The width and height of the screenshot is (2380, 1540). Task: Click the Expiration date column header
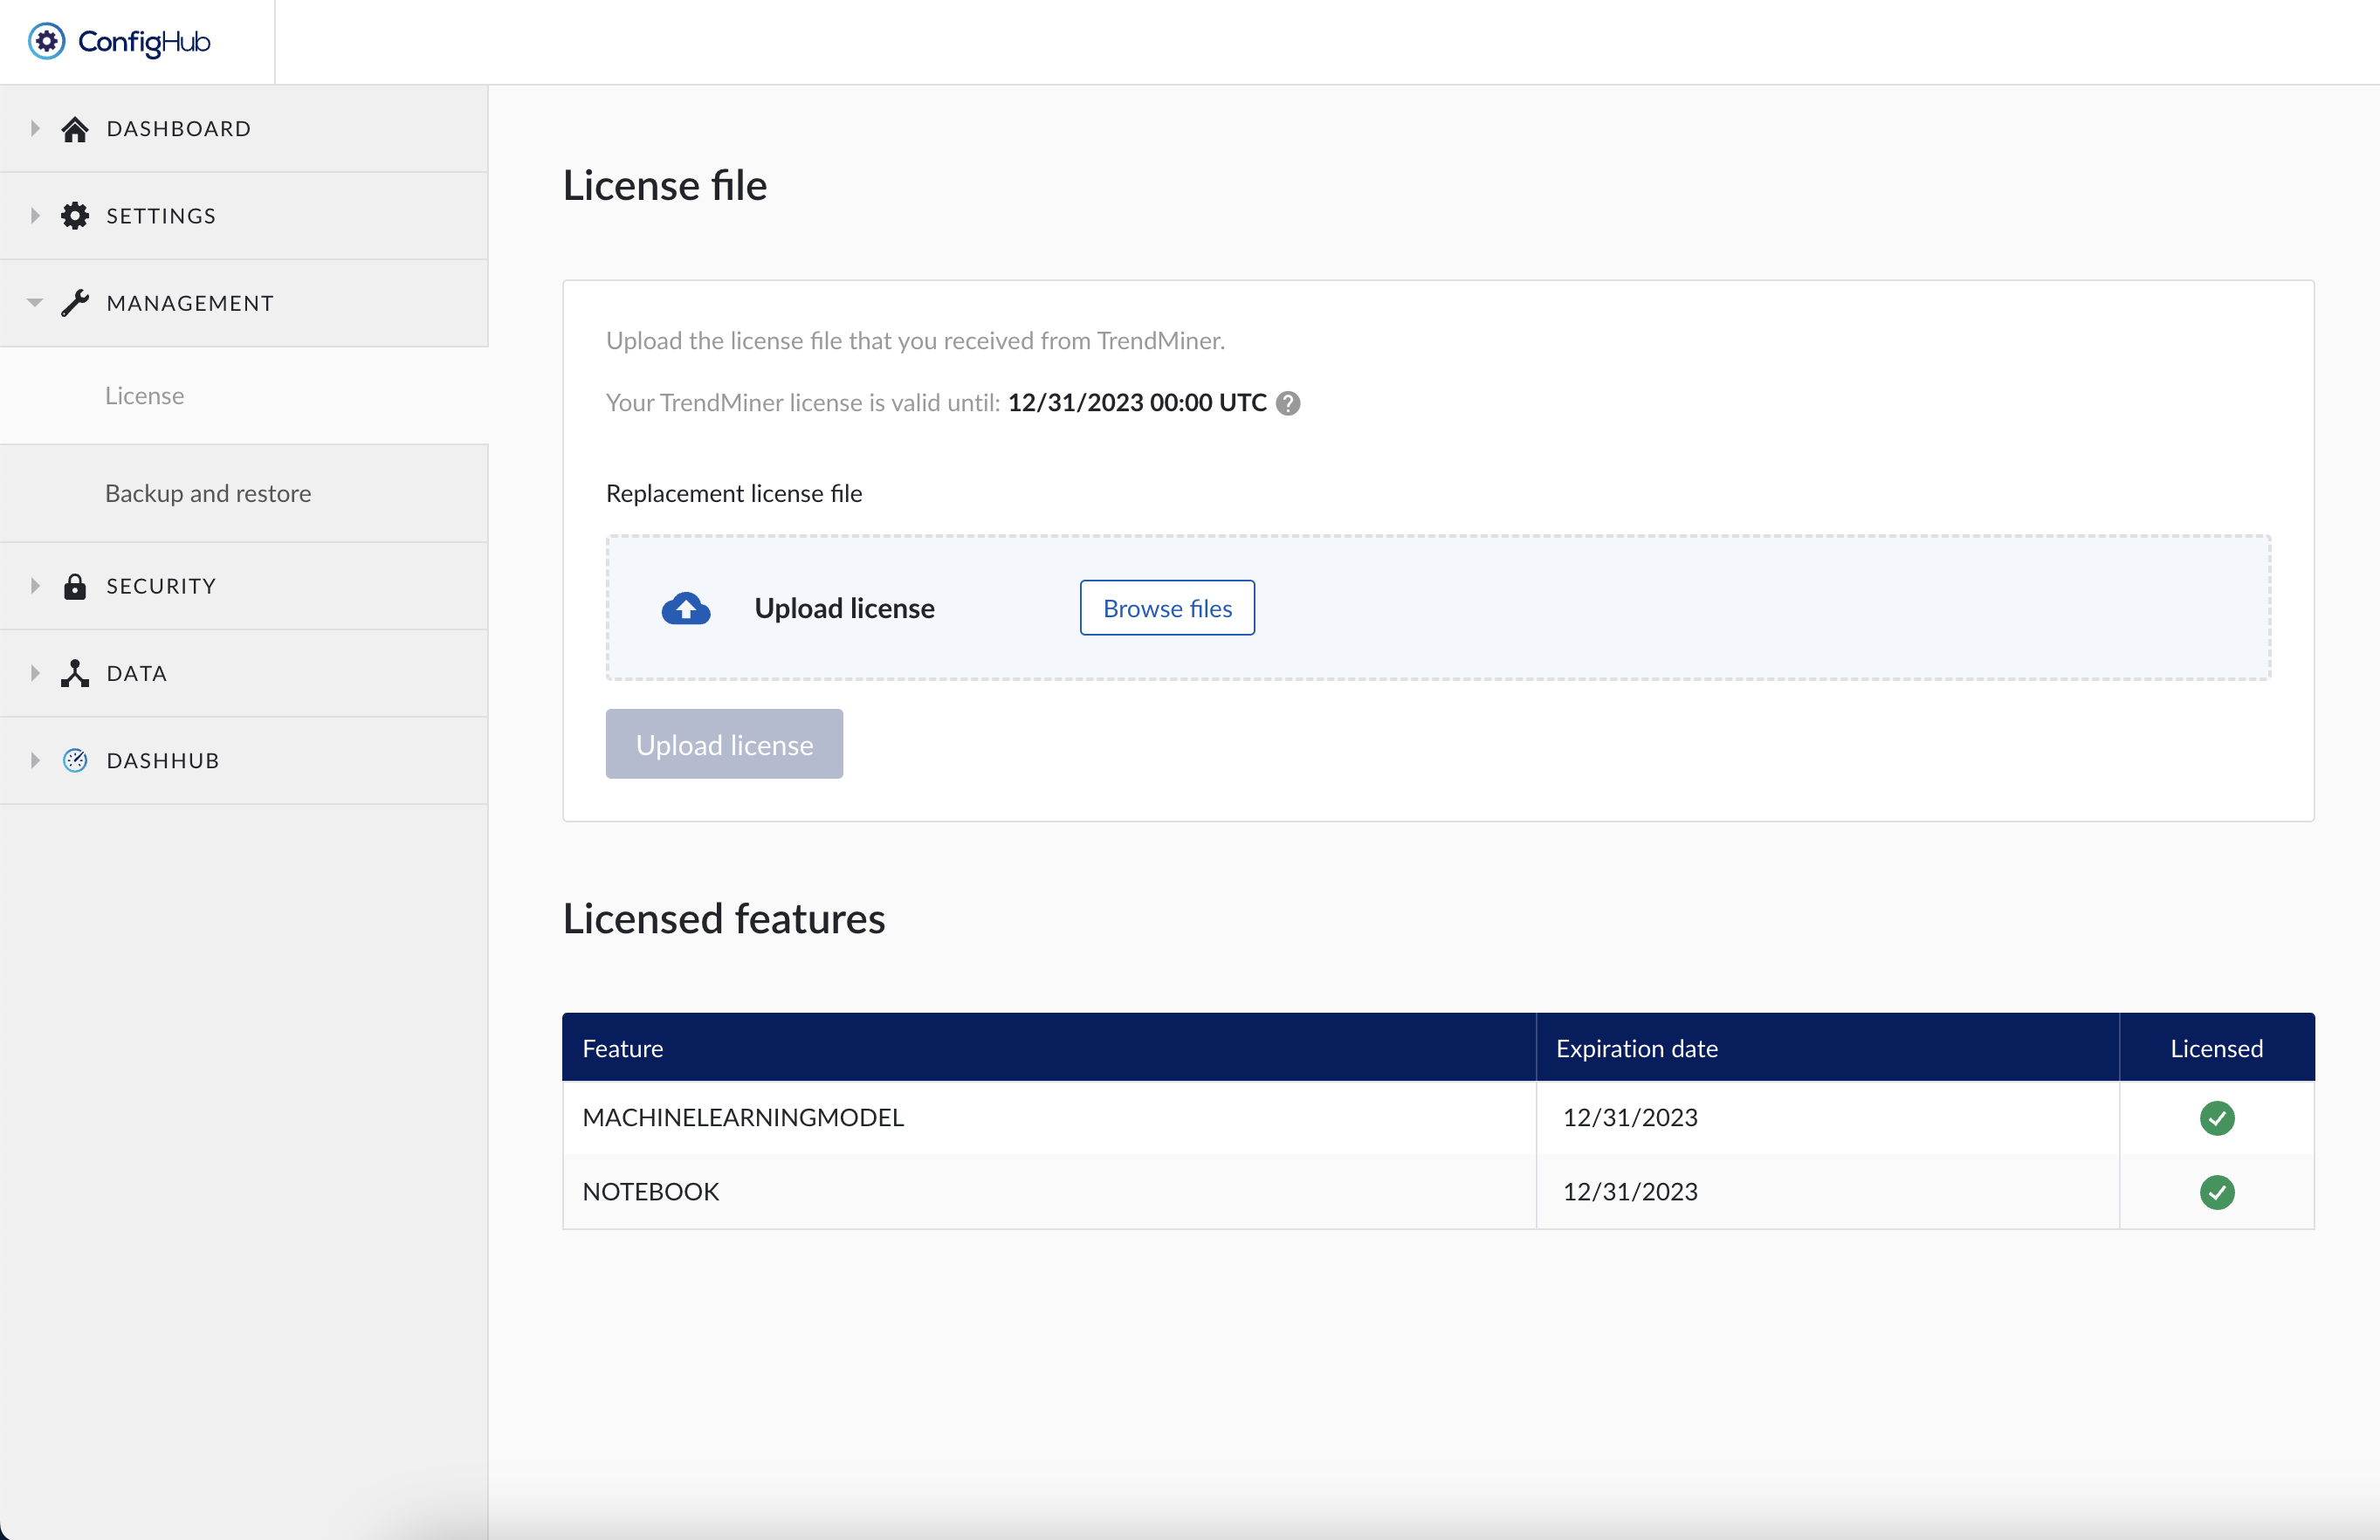(x=1827, y=1048)
